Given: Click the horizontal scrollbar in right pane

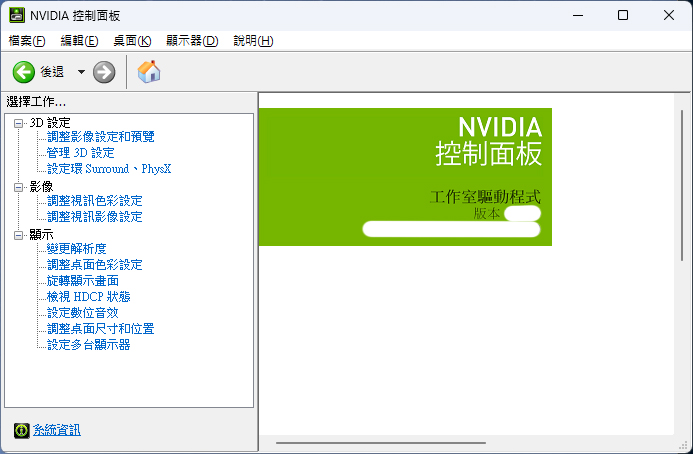Looking at the screenshot, I should [x=381, y=443].
